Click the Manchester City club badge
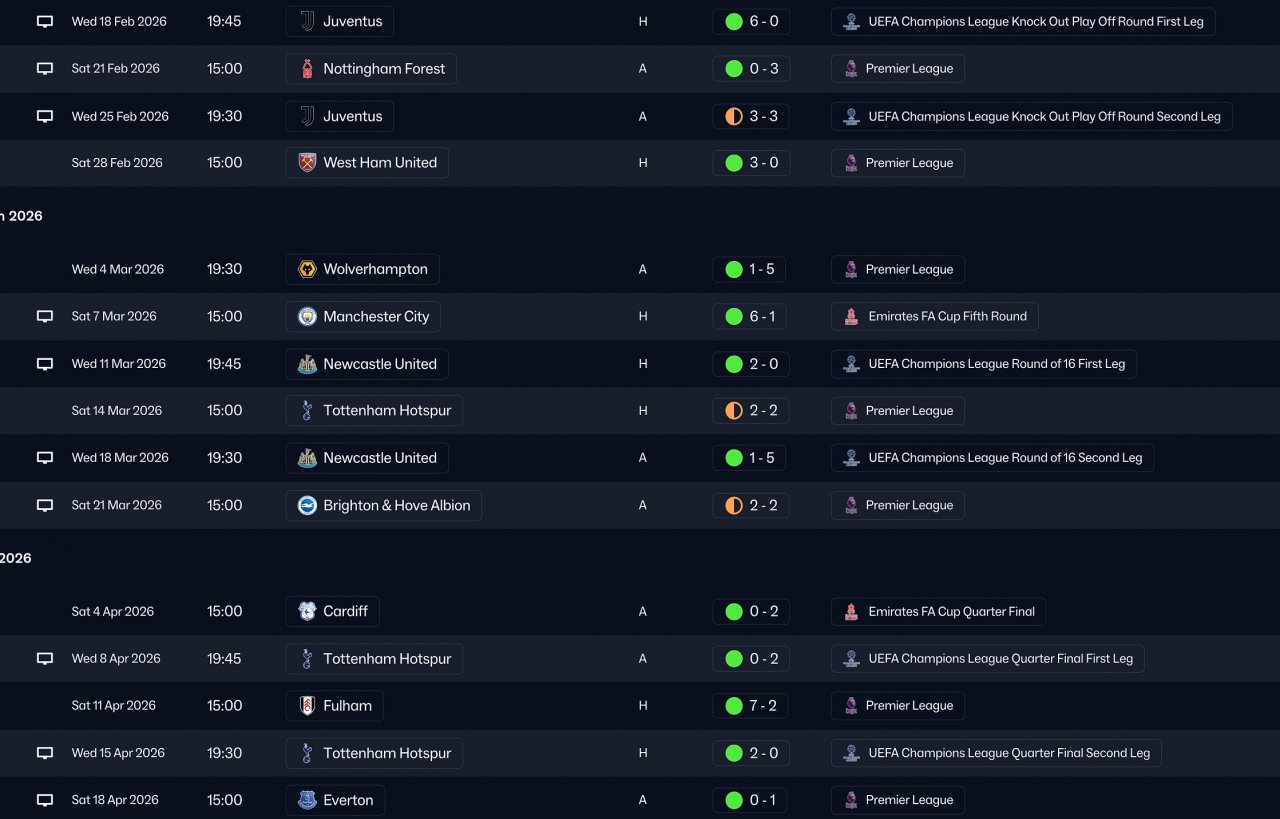This screenshot has height=819, width=1280. pyautogui.click(x=307, y=317)
